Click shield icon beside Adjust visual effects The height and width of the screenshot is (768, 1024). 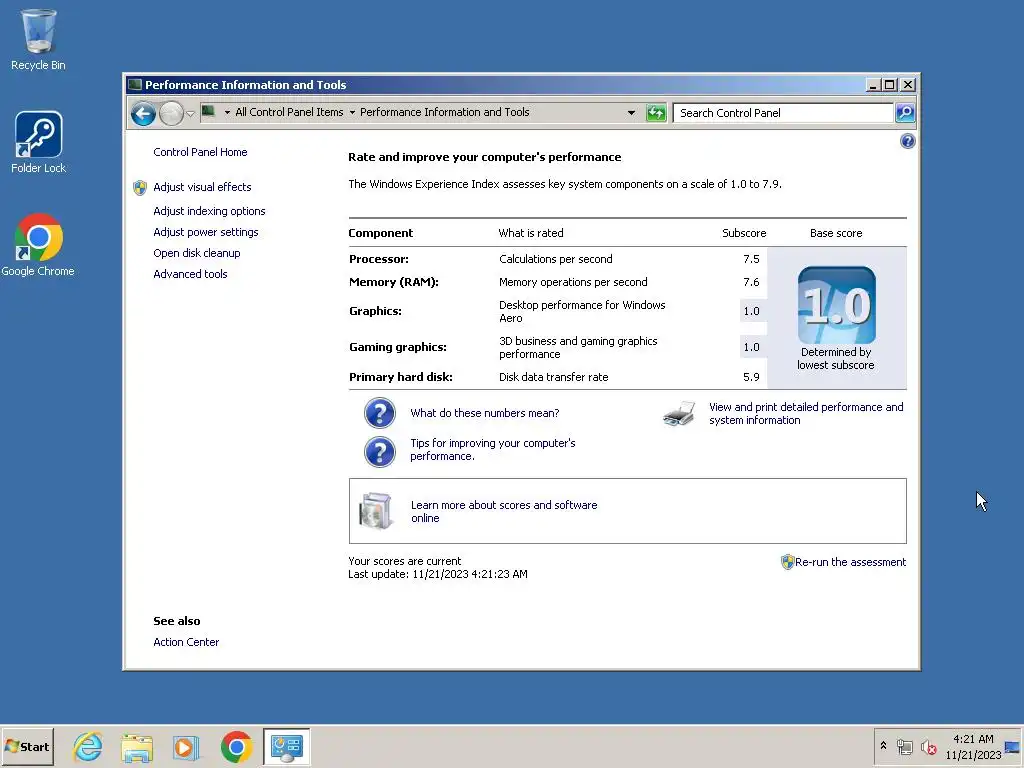click(140, 188)
